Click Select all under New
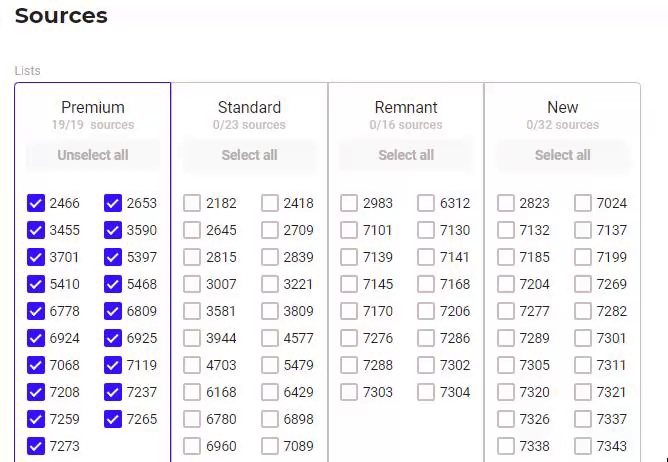The width and height of the screenshot is (668, 462). coord(563,155)
